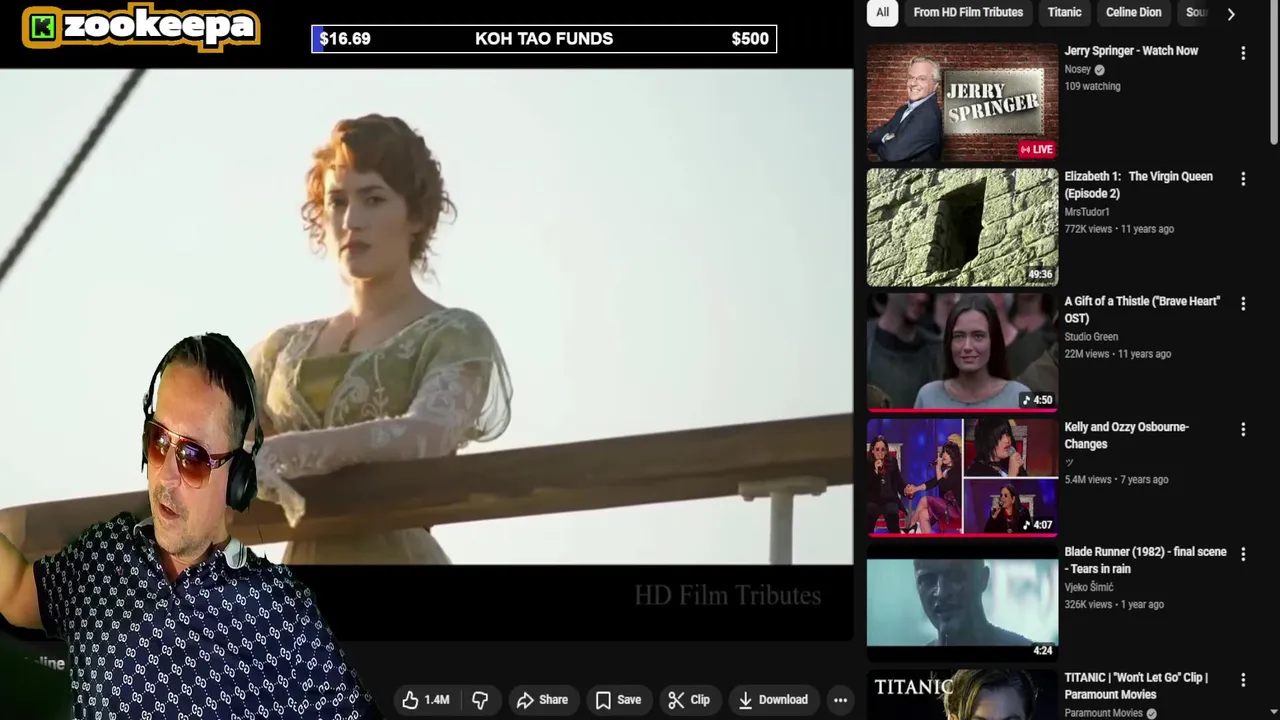
Task: Open Jerry Springer - Watch Now title
Action: click(x=1131, y=51)
